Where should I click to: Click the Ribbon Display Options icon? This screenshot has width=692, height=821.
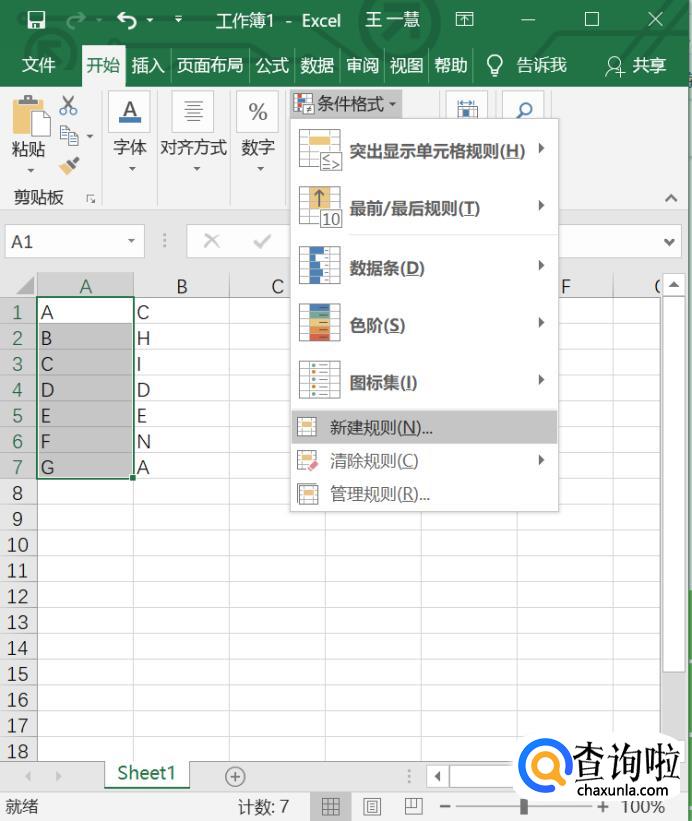(x=464, y=19)
